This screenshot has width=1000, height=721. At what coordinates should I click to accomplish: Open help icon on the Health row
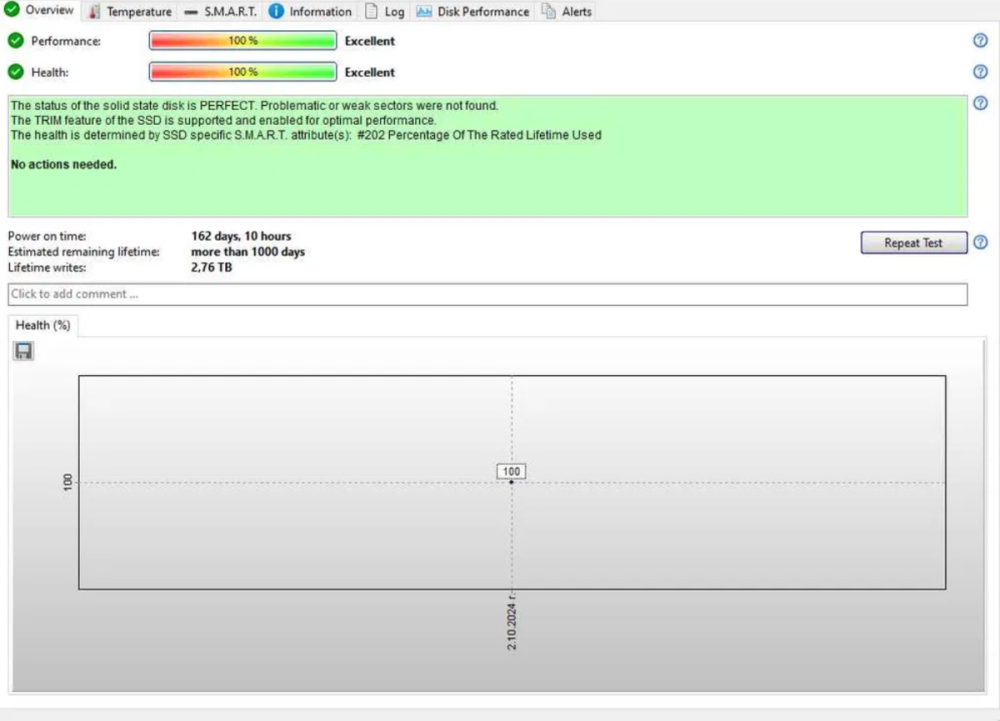point(980,72)
